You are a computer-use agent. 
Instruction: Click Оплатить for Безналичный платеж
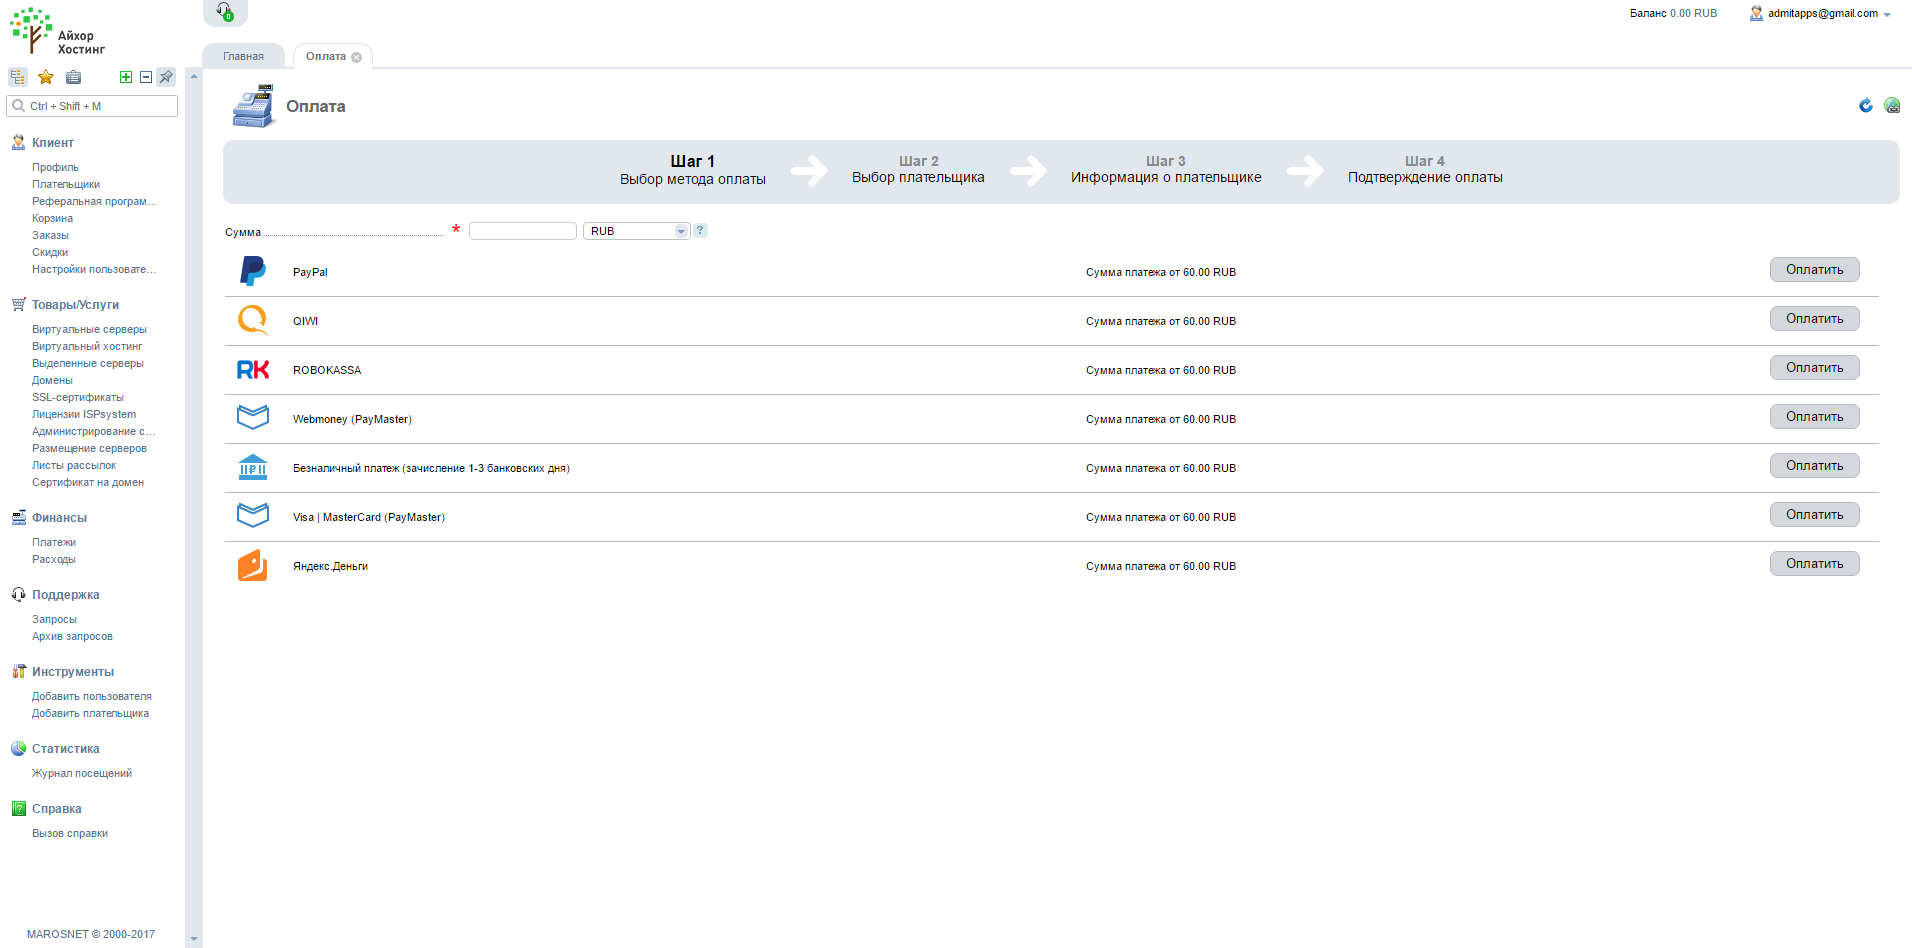pos(1814,466)
